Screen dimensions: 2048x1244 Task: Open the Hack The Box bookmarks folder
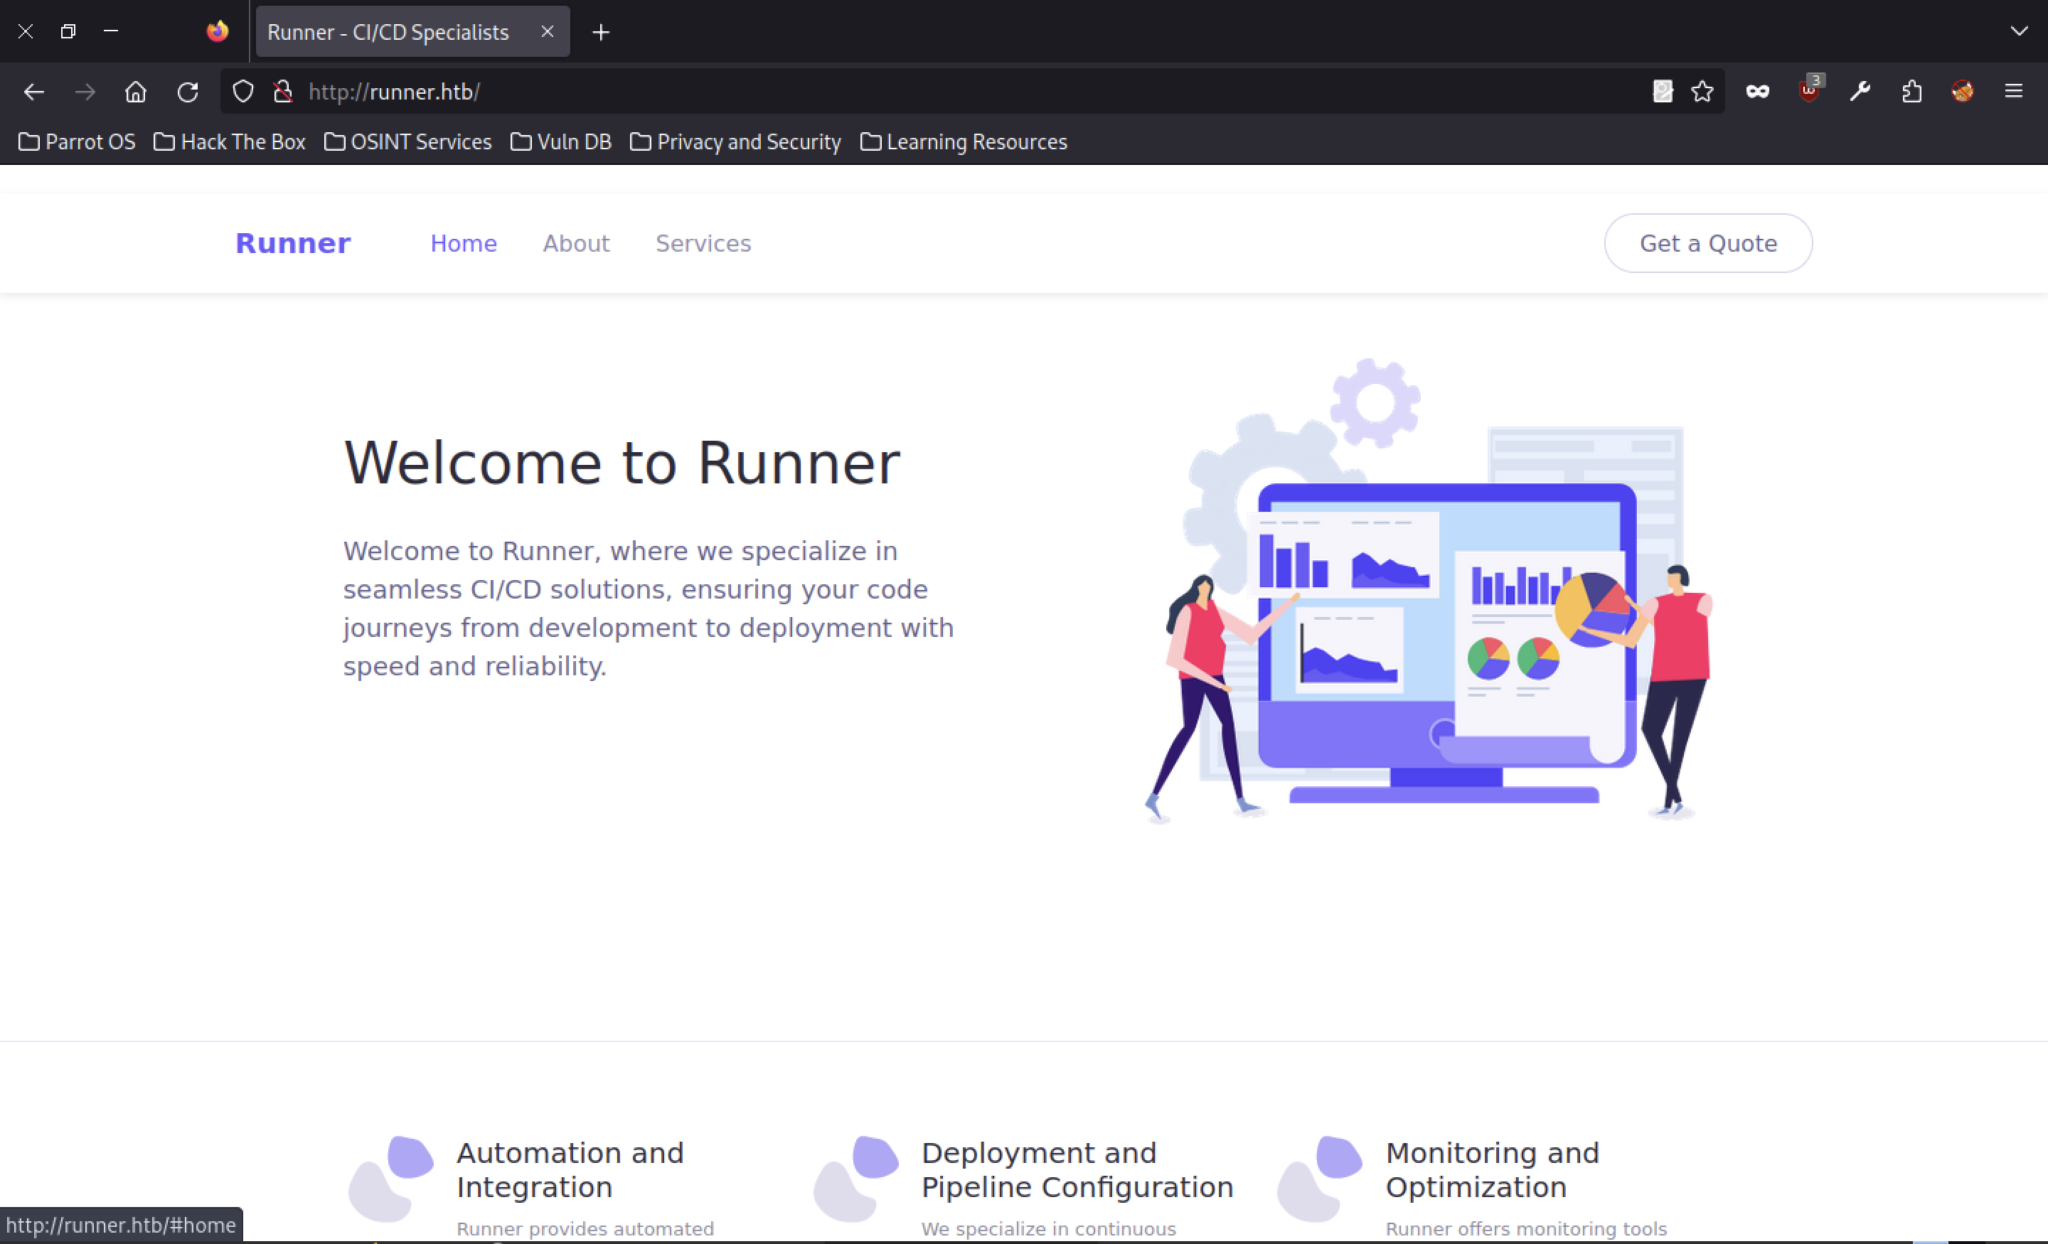click(230, 142)
